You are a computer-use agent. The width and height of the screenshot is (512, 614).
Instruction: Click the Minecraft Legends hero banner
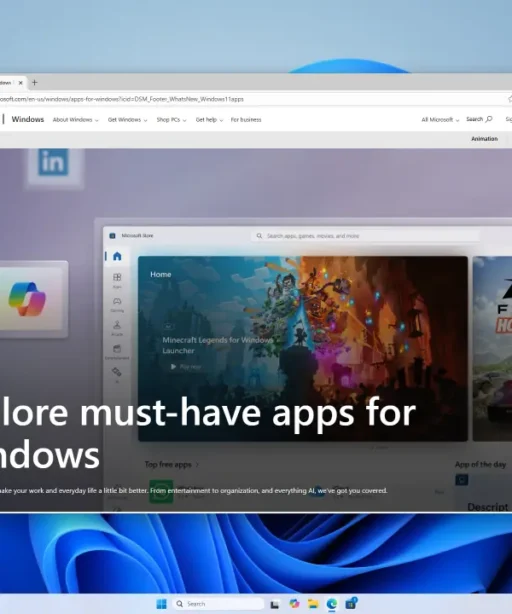[x=303, y=349]
